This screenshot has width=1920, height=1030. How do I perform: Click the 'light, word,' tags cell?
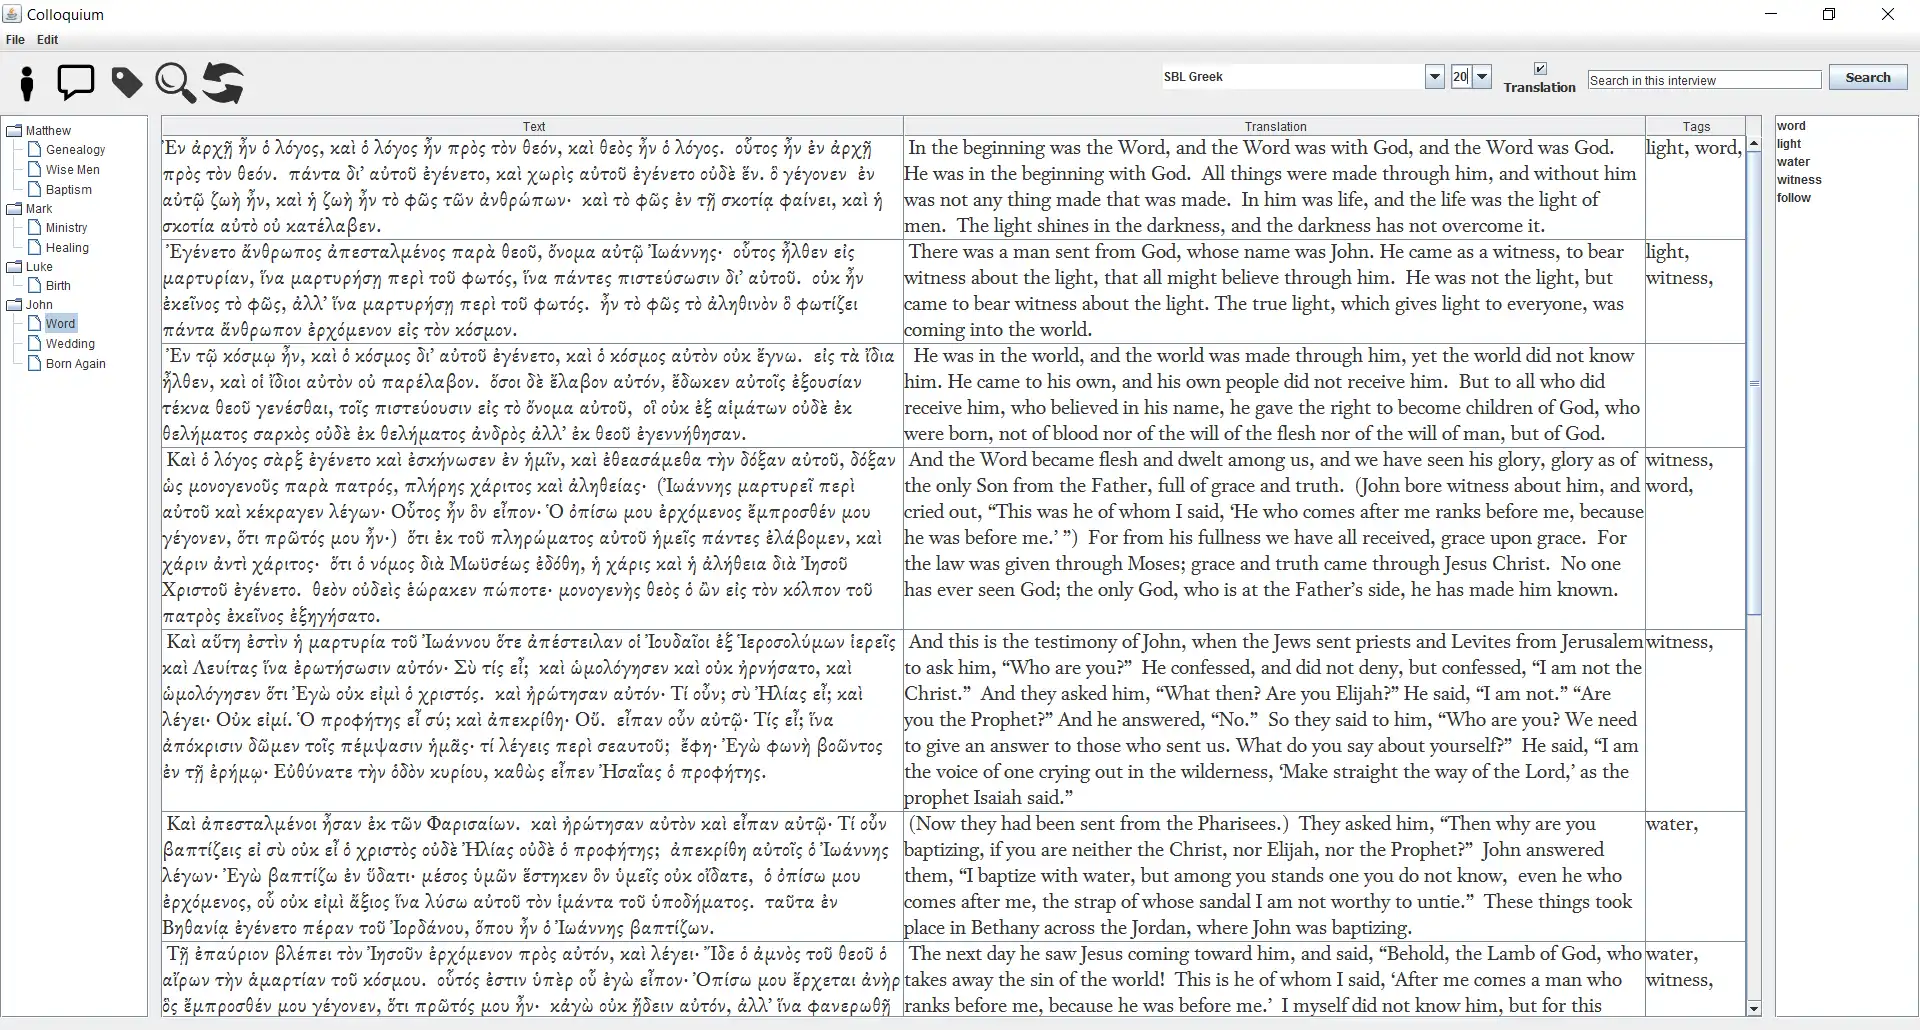1695,187
